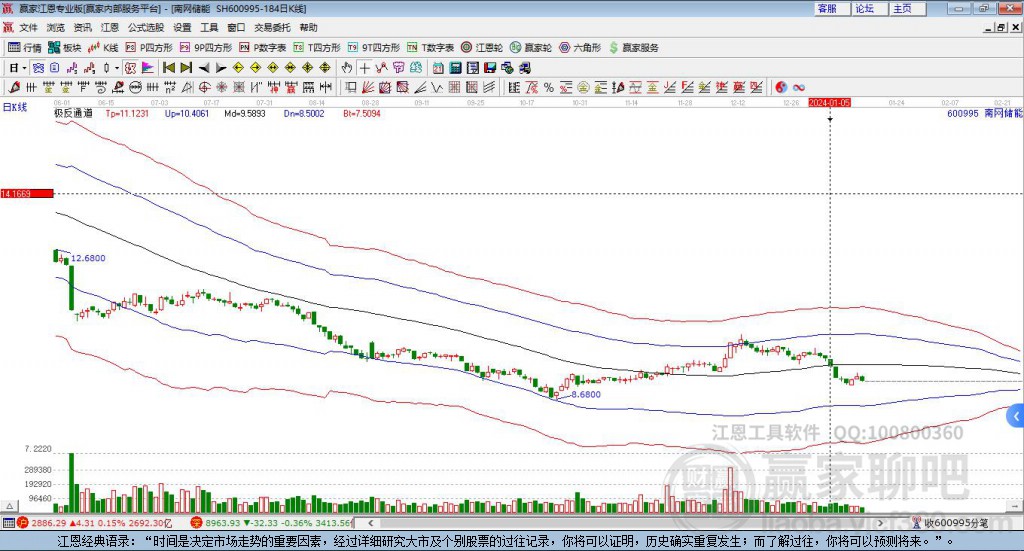The image size is (1024, 551).
Task: Select the hand pan tool
Action: click(x=347, y=68)
